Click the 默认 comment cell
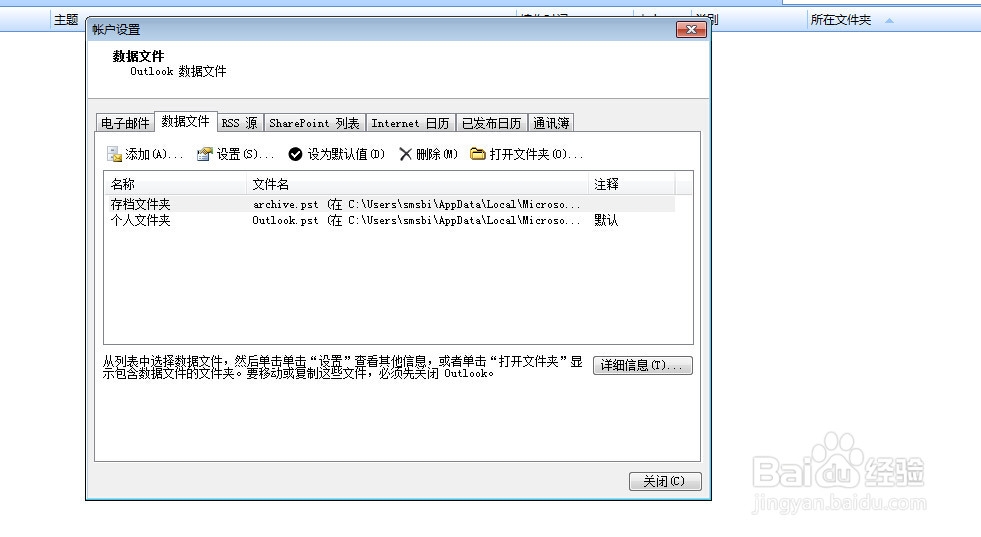The height and width of the screenshot is (537, 981). [606, 220]
